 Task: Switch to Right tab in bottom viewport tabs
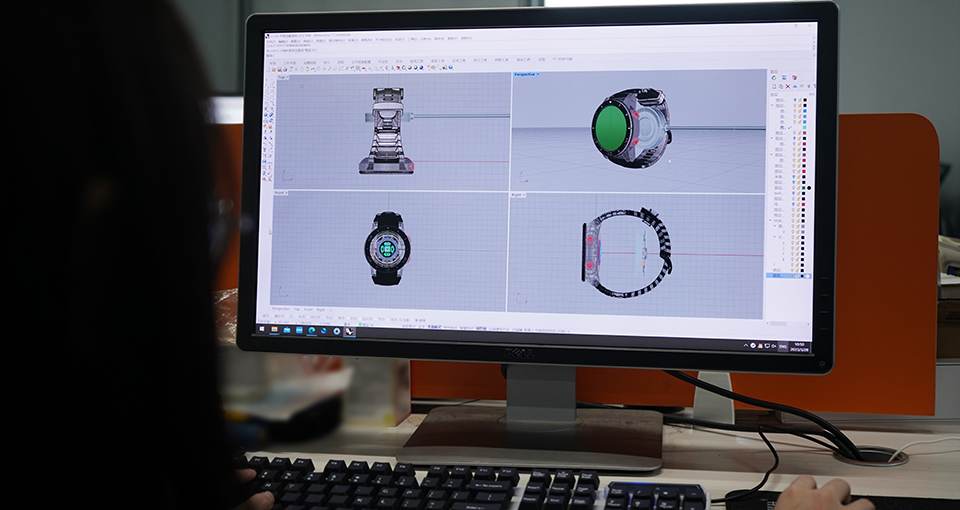[x=321, y=309]
